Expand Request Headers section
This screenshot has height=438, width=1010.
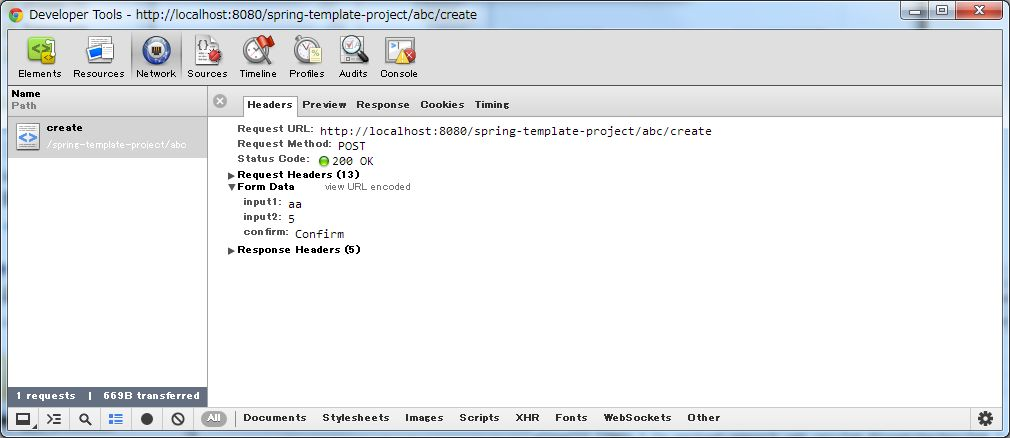click(x=232, y=175)
